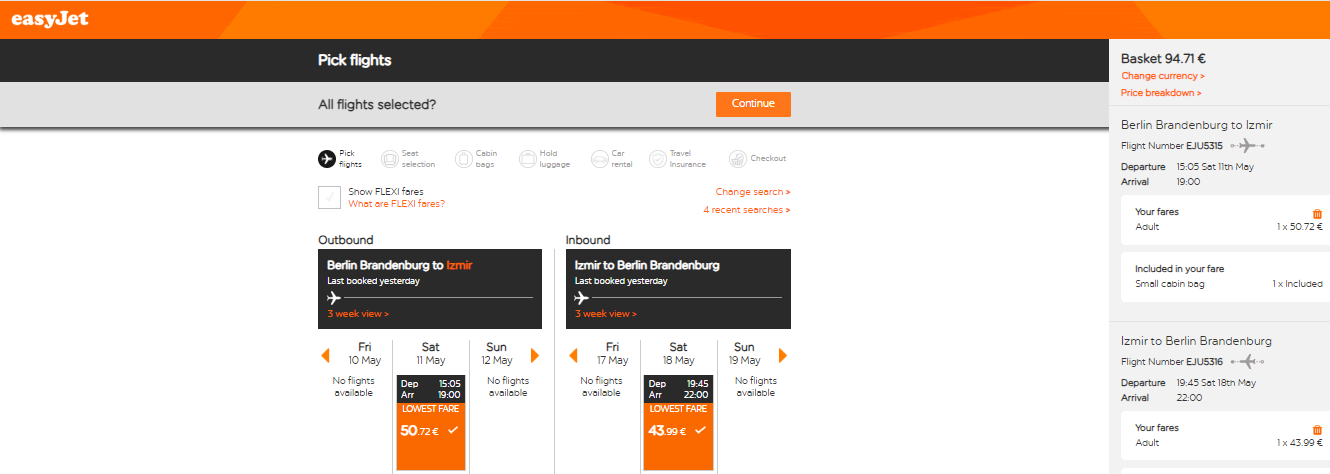Open Price breakdown in basket
1330x474 pixels.
pos(1161,93)
